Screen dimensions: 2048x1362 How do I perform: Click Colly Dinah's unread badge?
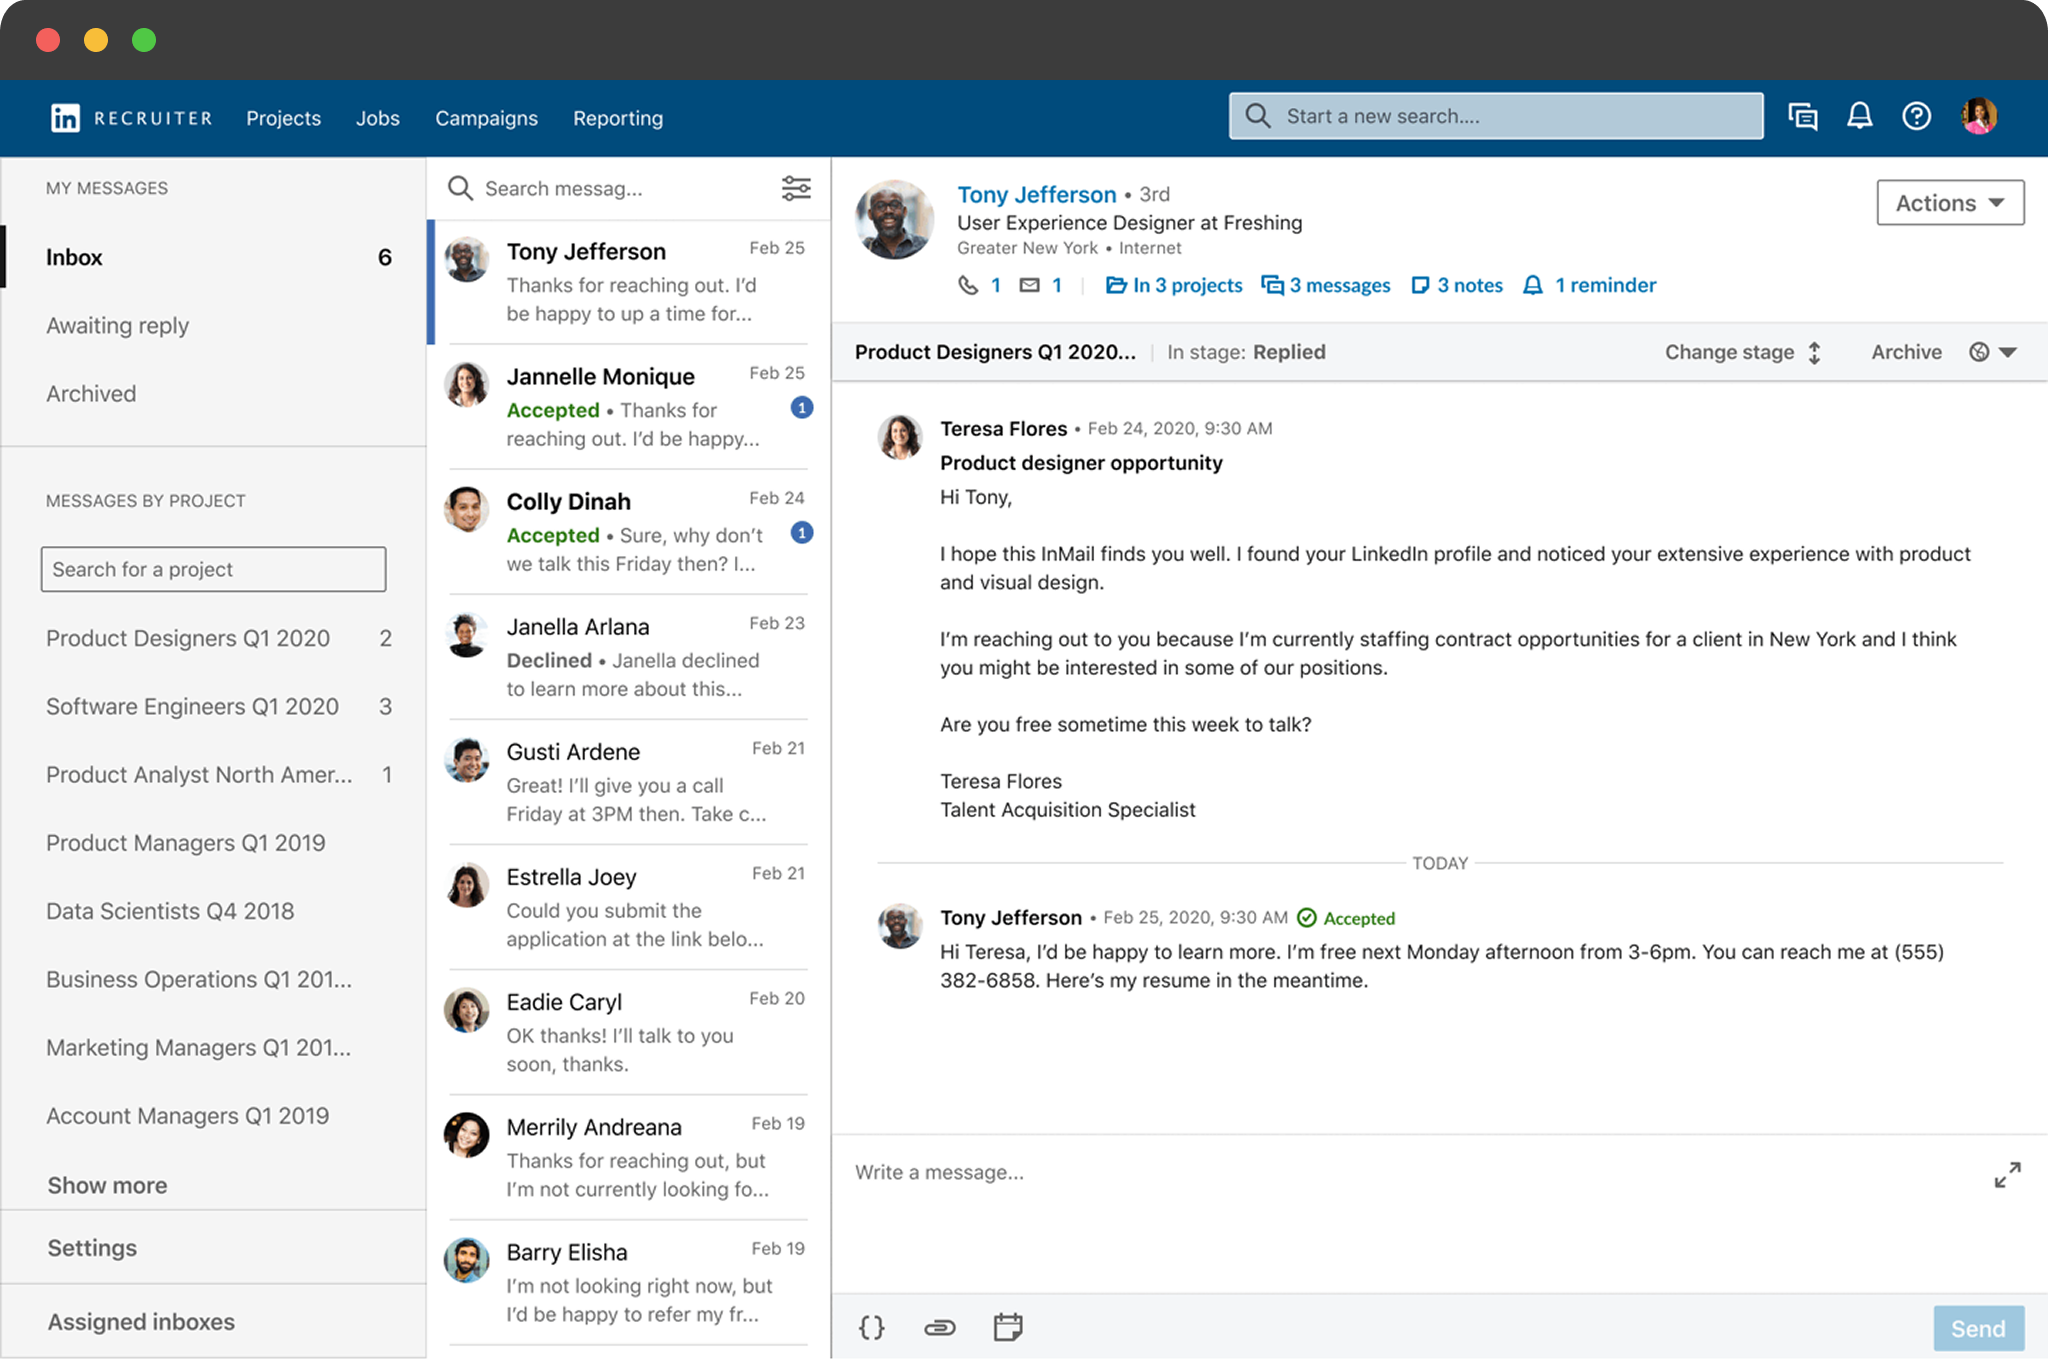point(801,533)
